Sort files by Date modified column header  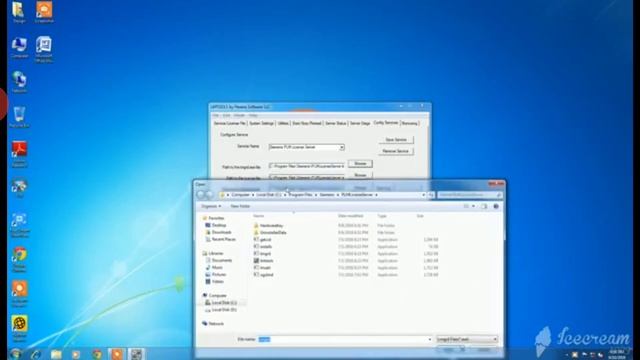point(351,216)
